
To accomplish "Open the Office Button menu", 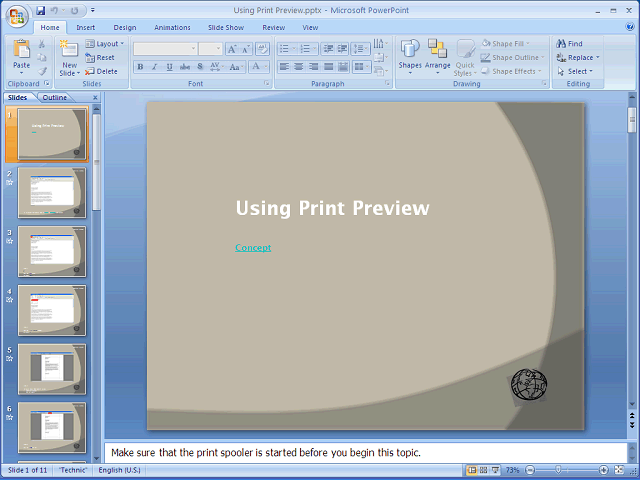I will click(17, 16).
